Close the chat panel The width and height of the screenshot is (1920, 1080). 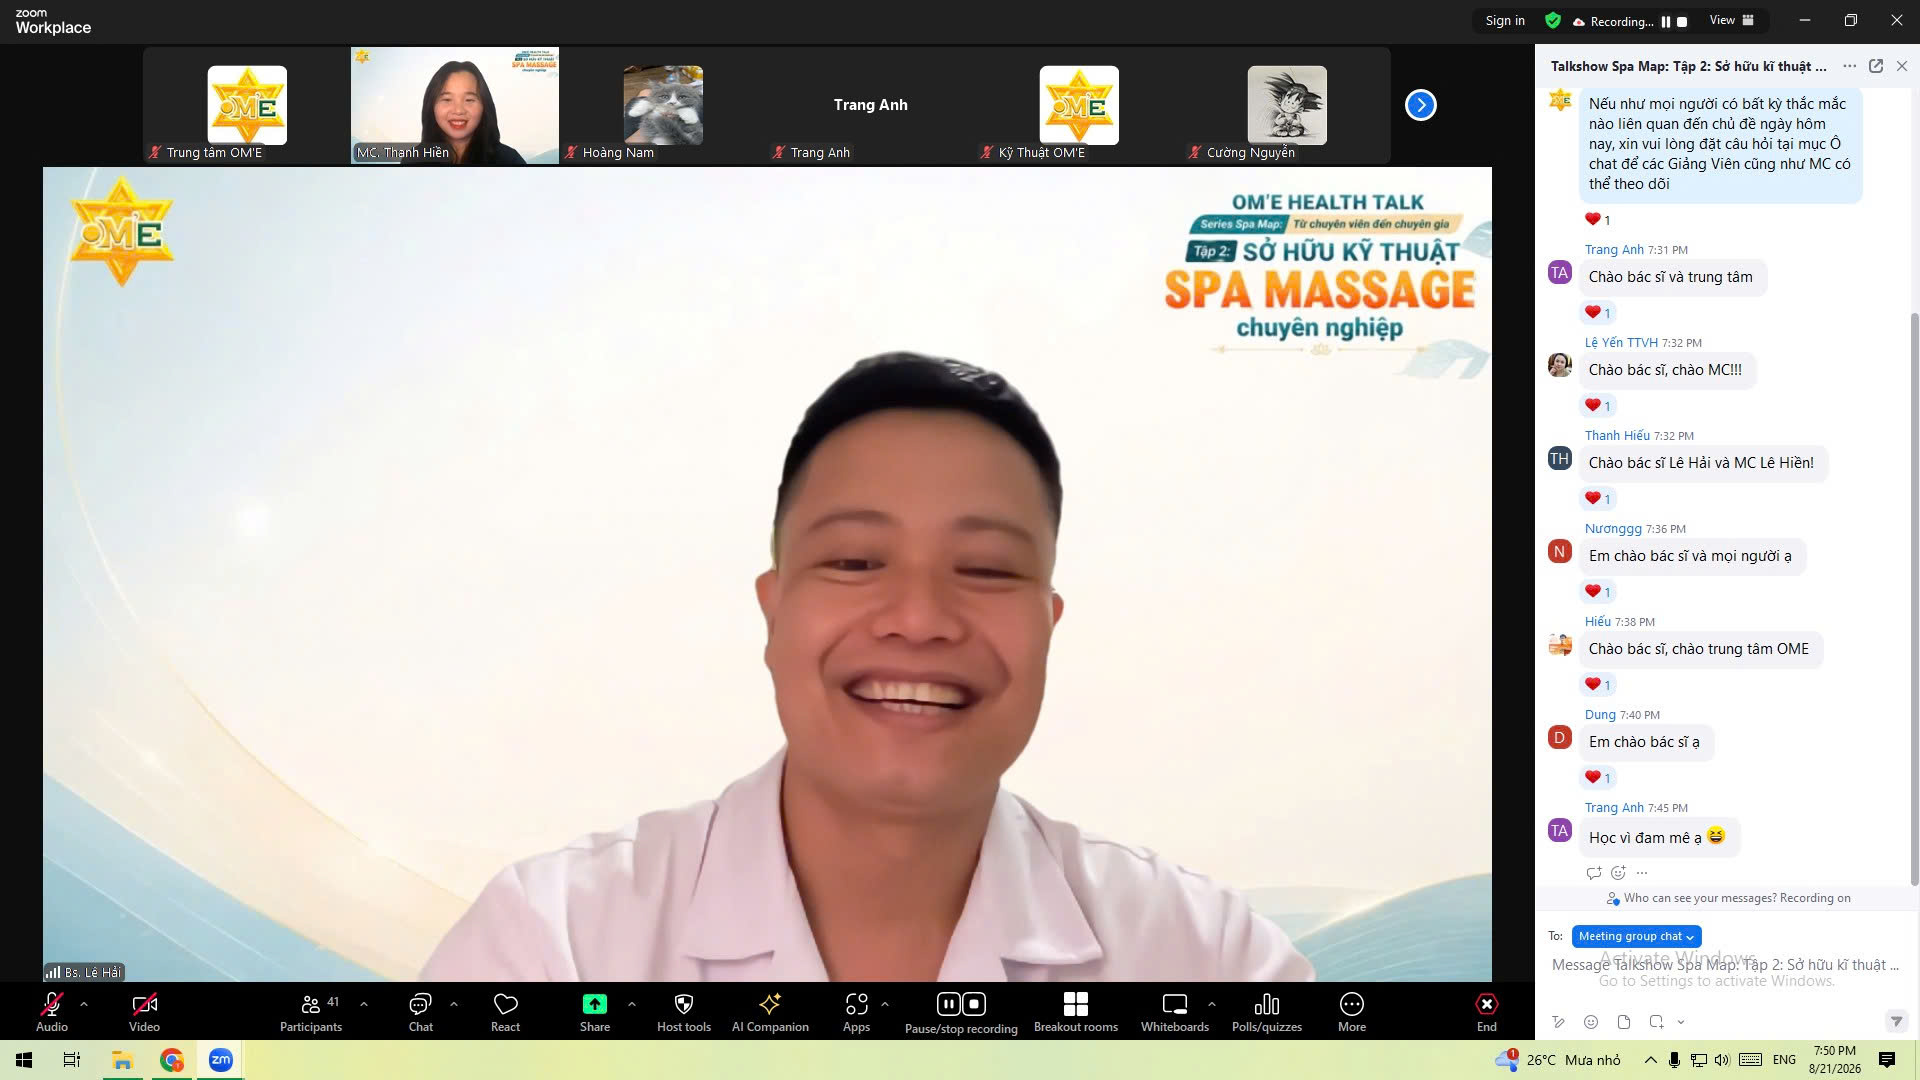pyautogui.click(x=1902, y=66)
